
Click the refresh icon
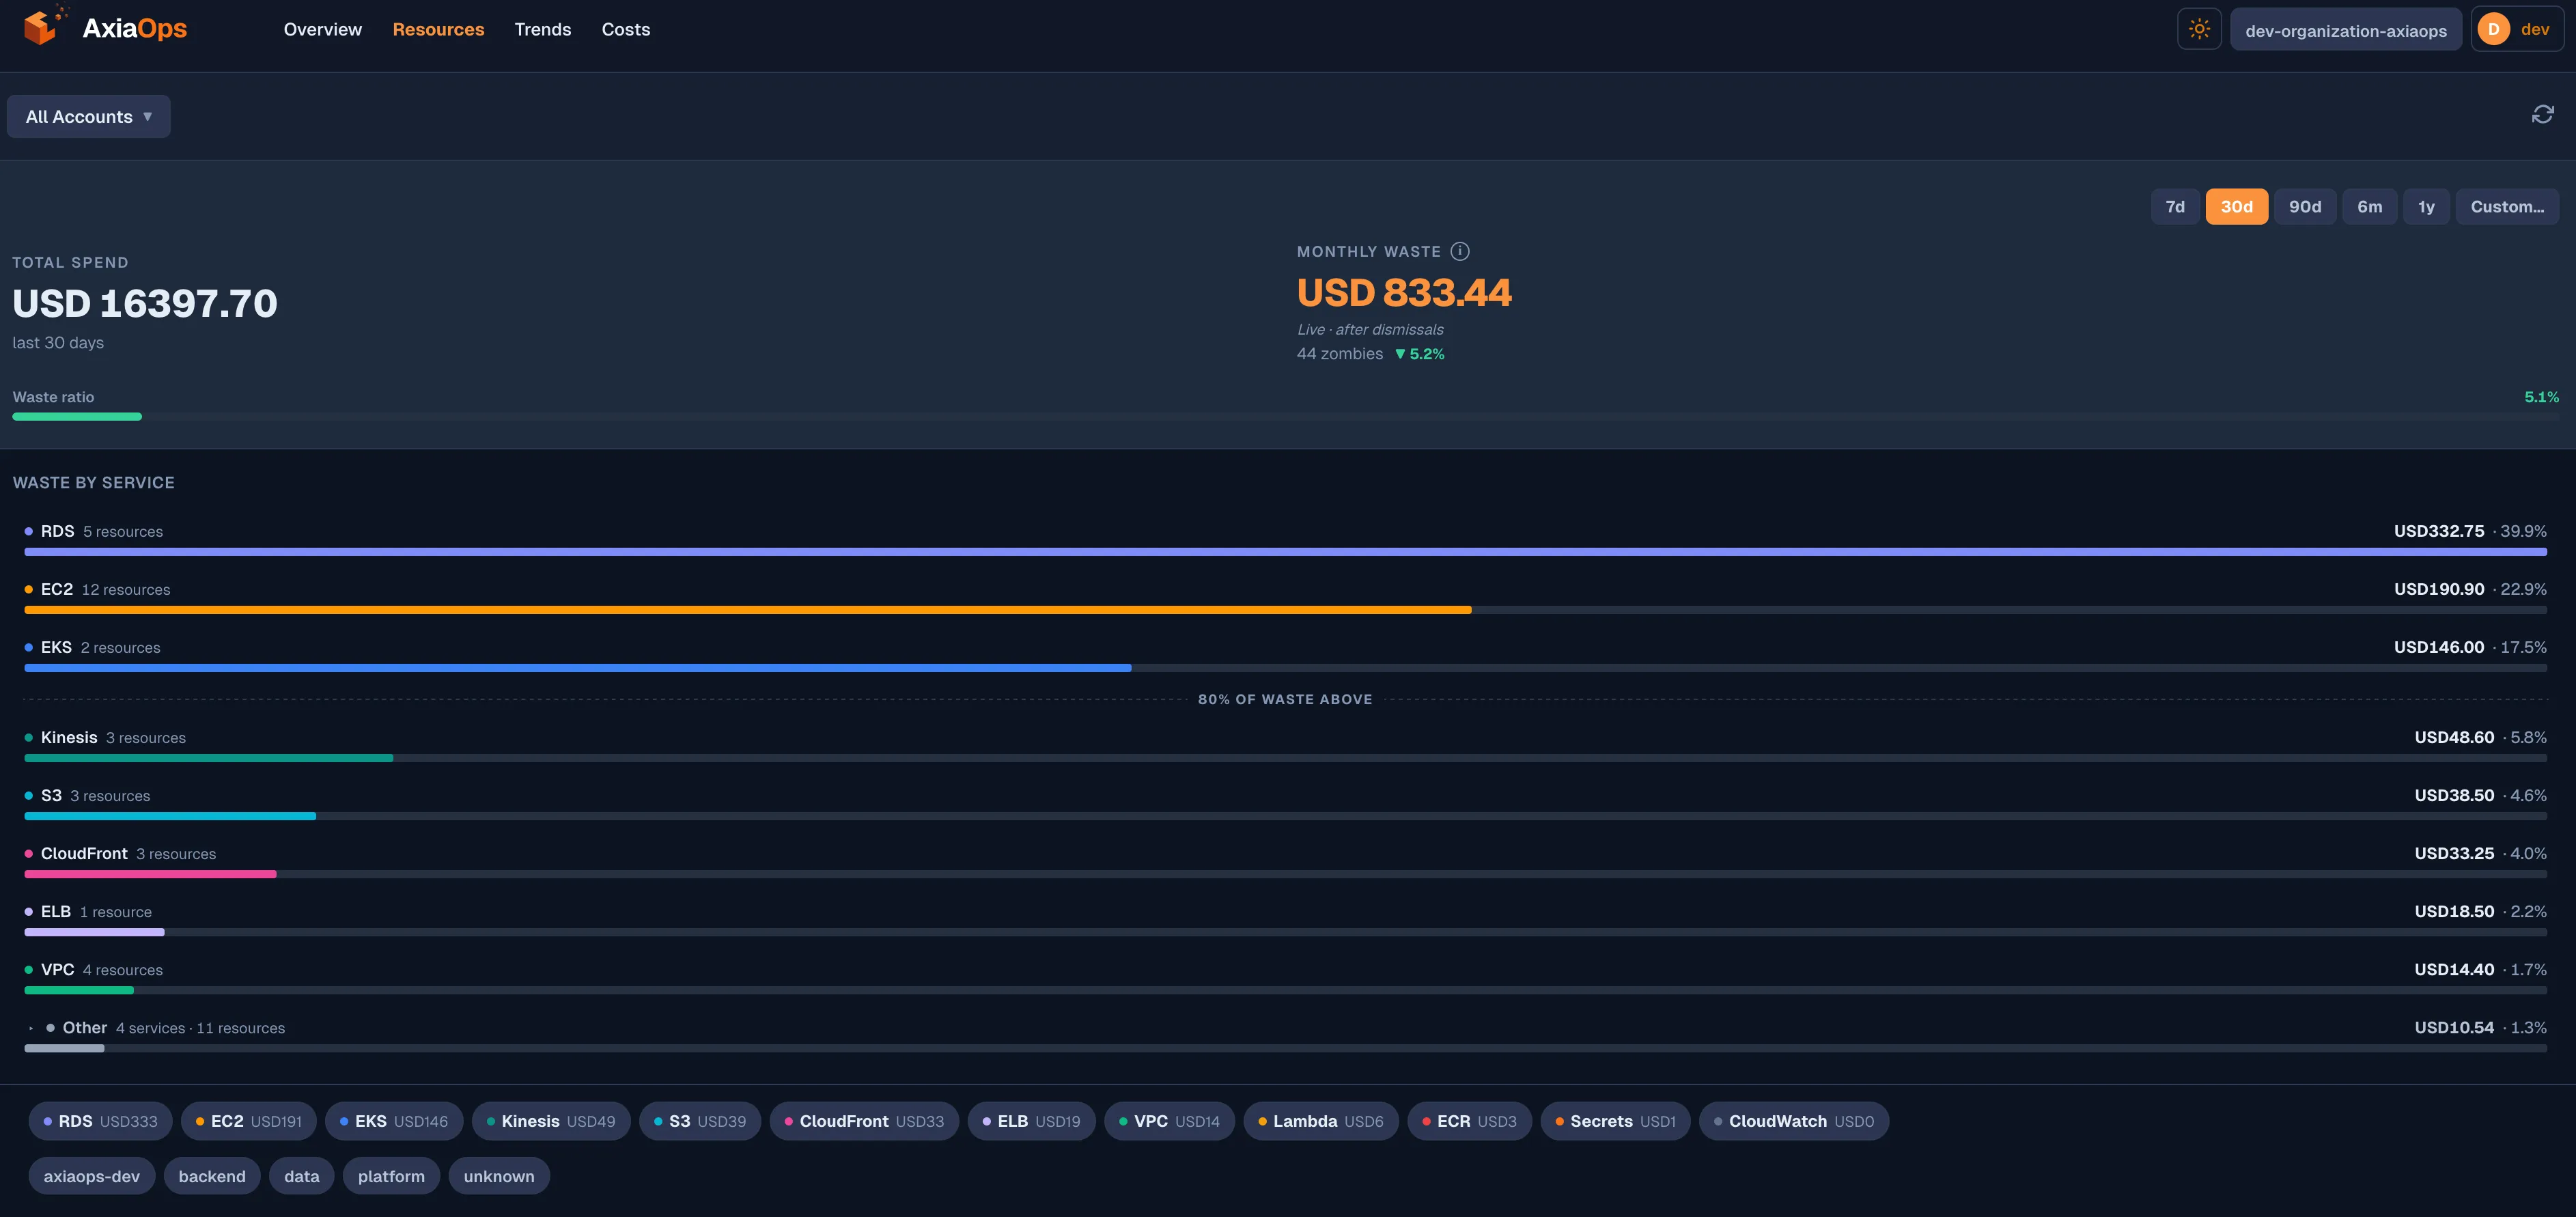pyautogui.click(x=2542, y=114)
